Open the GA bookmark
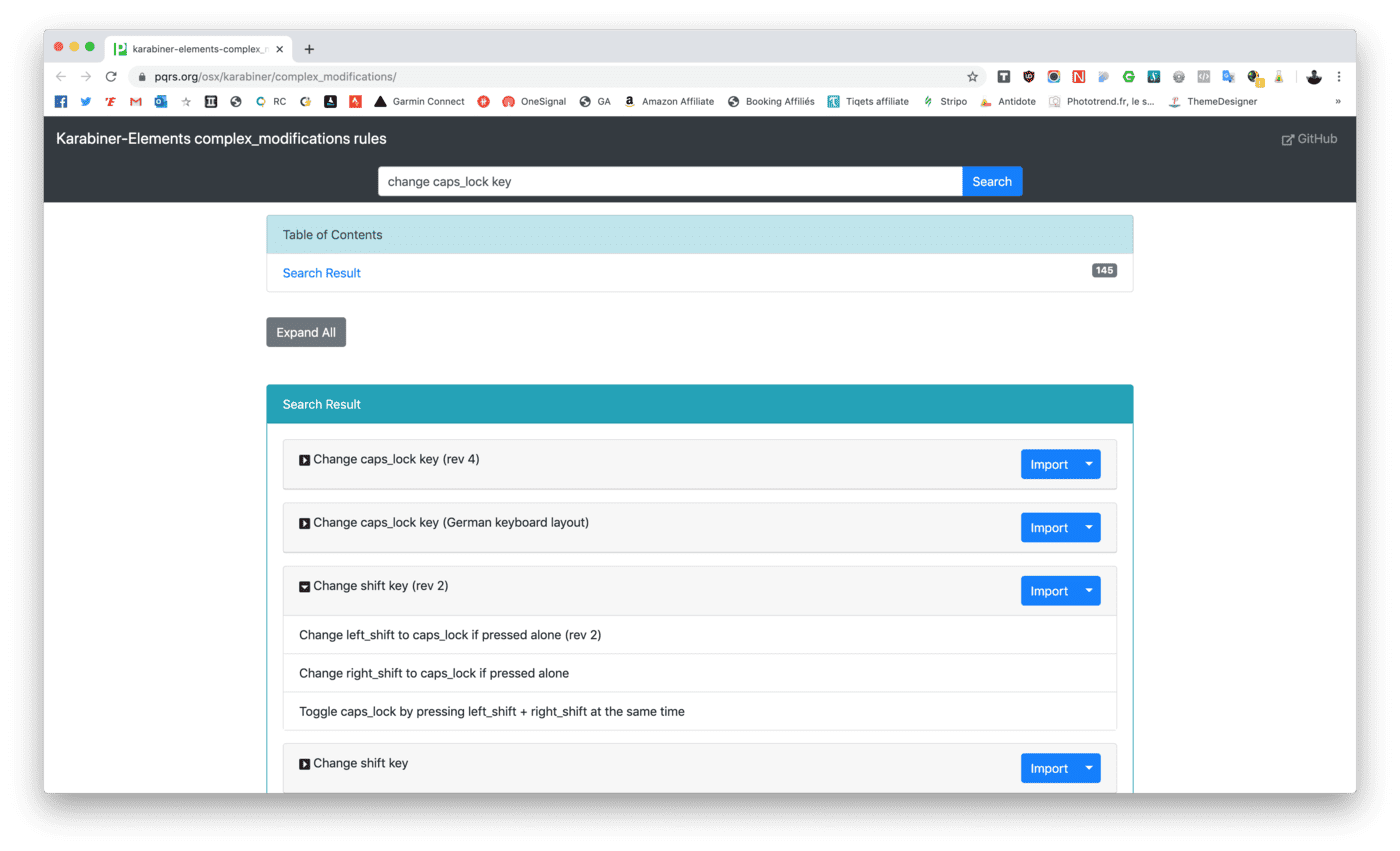 tap(595, 101)
